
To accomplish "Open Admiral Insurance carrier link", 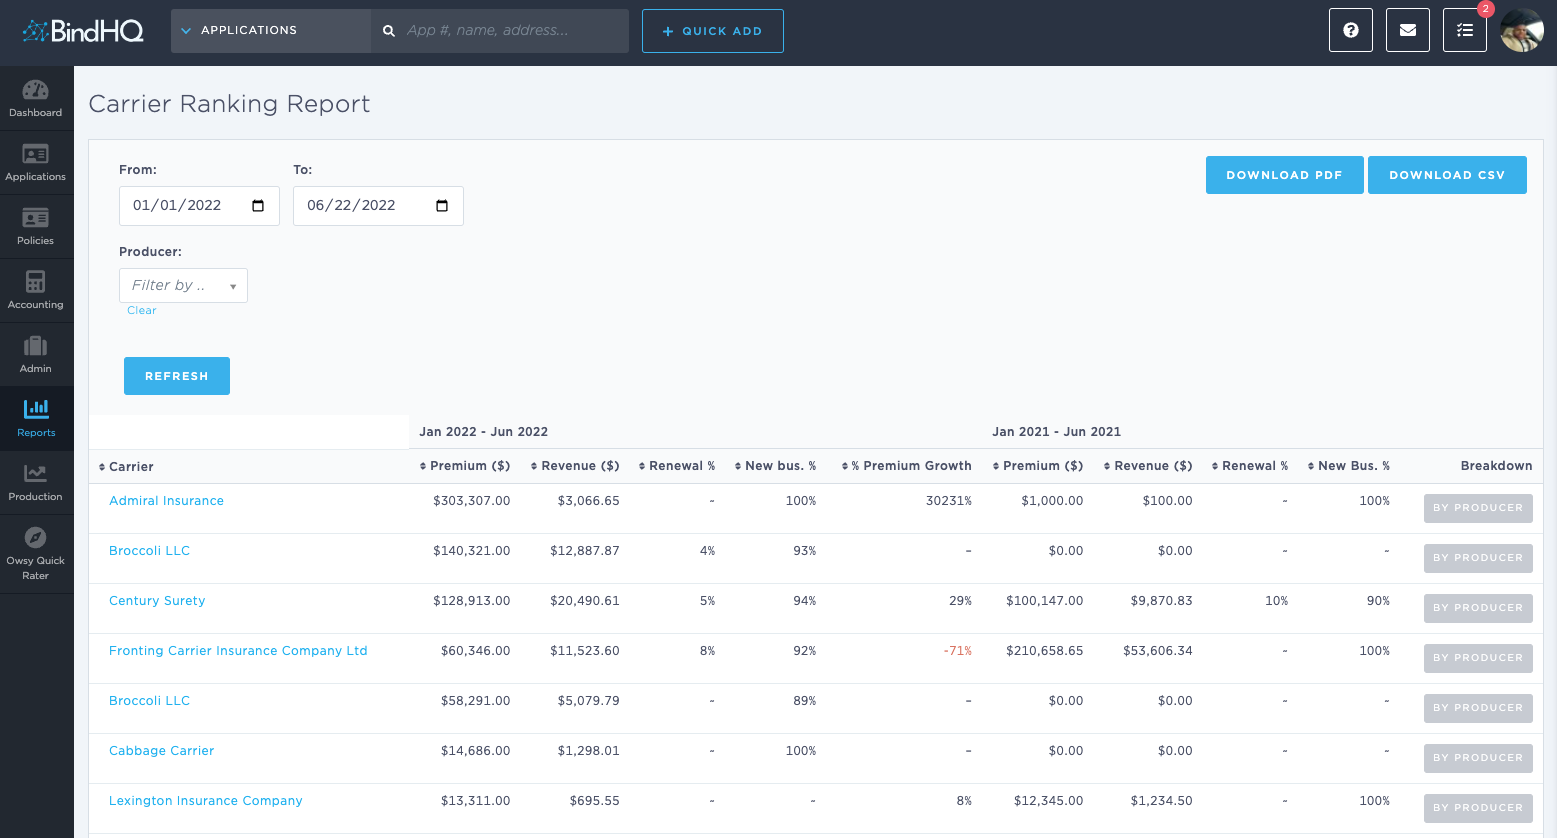I will tap(166, 501).
